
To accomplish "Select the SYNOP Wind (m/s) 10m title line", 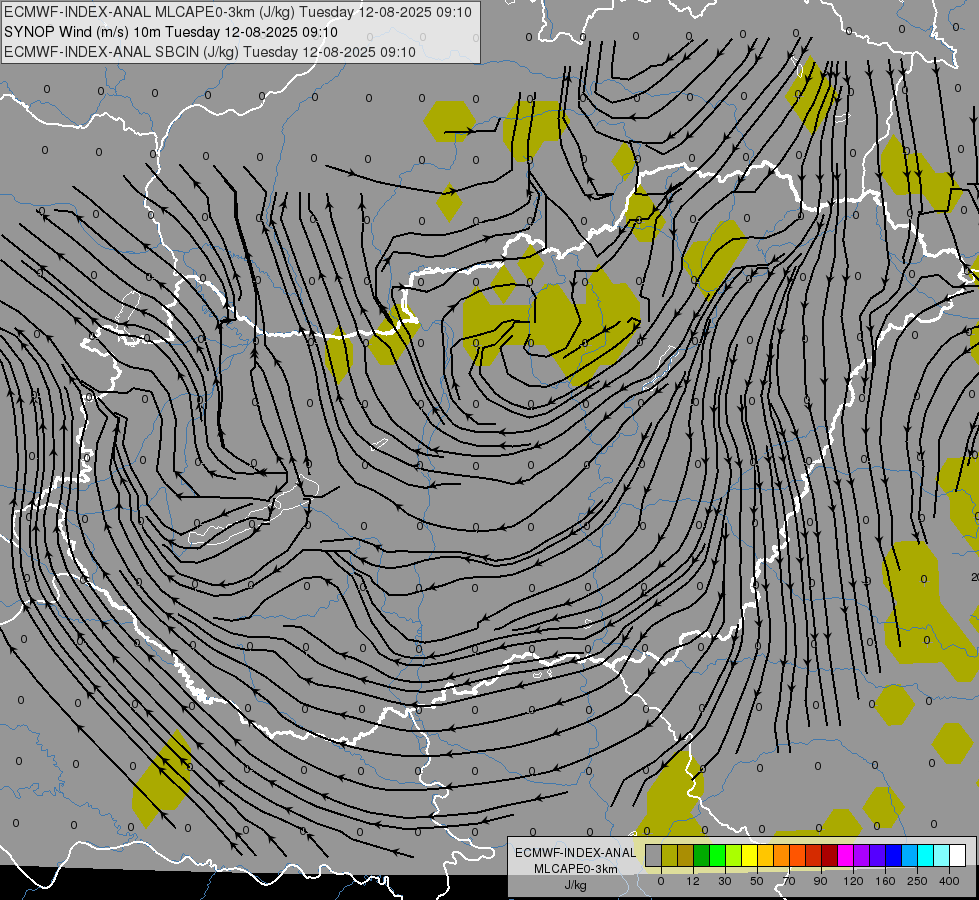I will [x=171, y=32].
